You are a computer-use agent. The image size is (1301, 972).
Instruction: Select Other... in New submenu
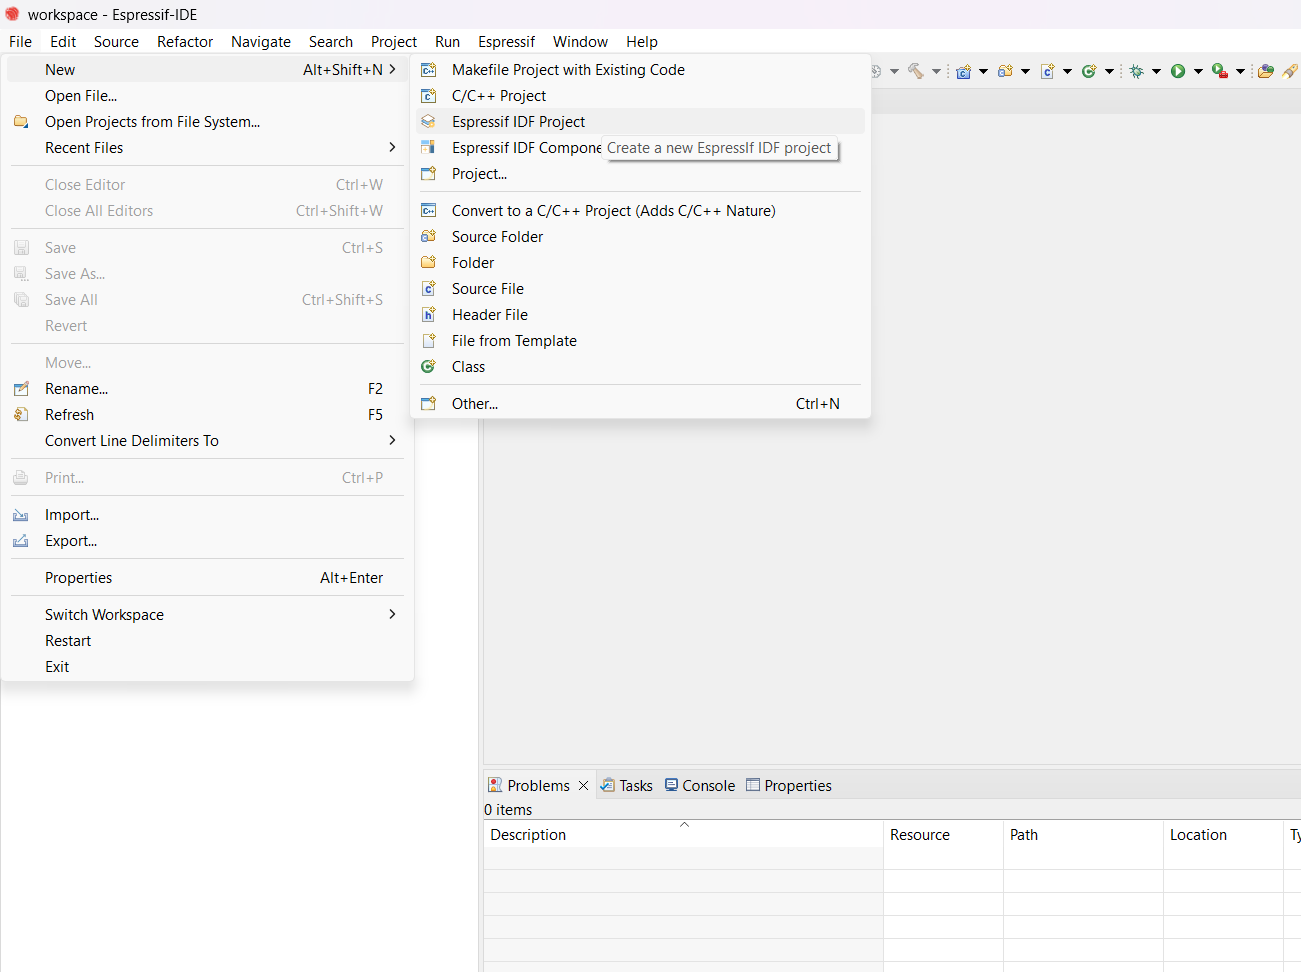(640, 404)
